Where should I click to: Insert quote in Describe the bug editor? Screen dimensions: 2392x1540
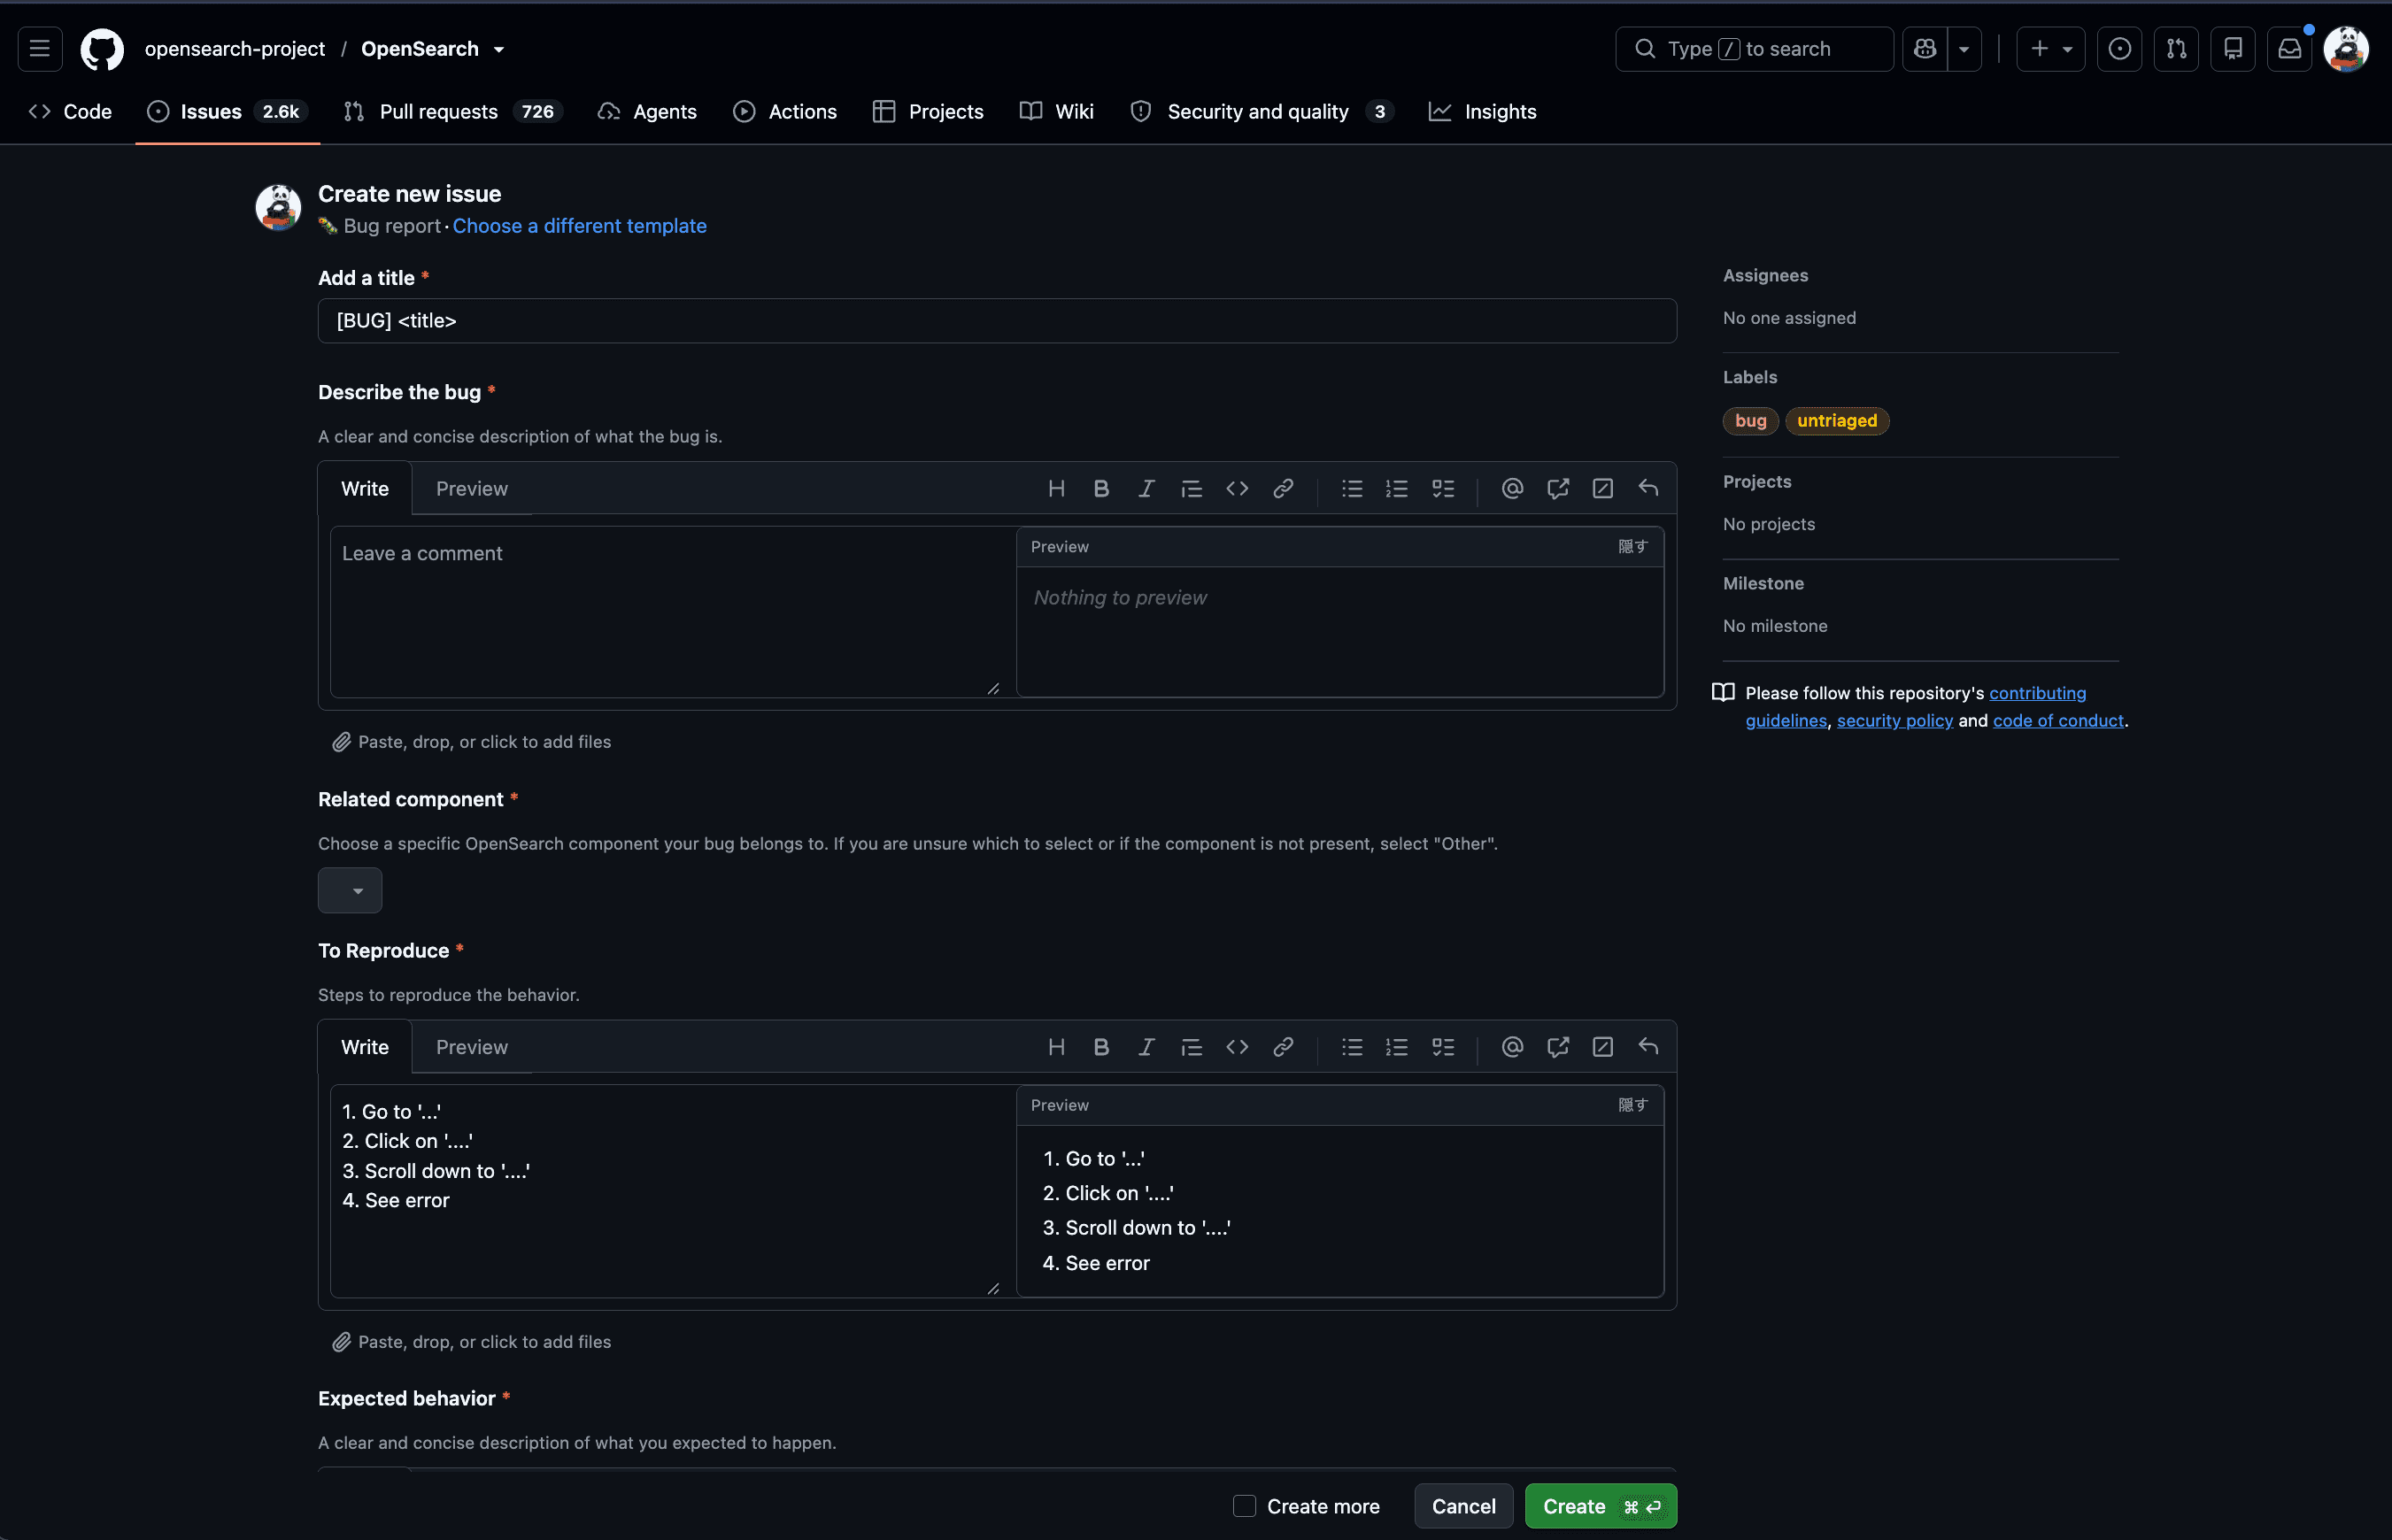[1191, 489]
